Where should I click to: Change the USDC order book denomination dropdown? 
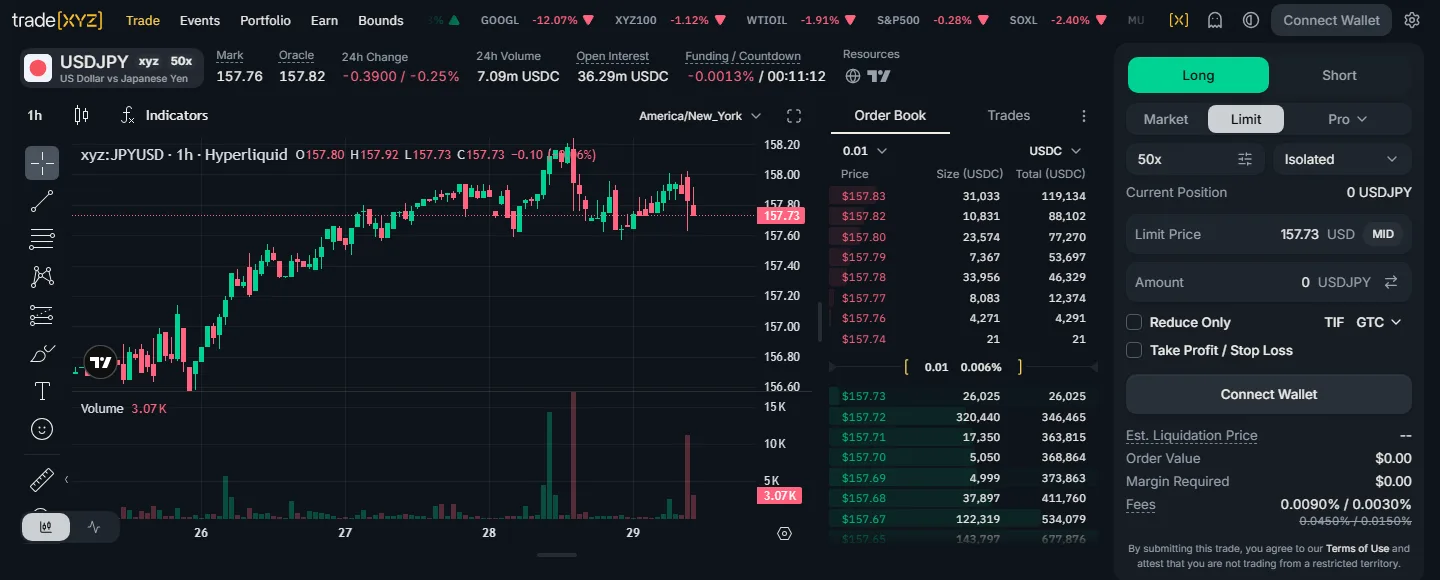[x=1055, y=151]
